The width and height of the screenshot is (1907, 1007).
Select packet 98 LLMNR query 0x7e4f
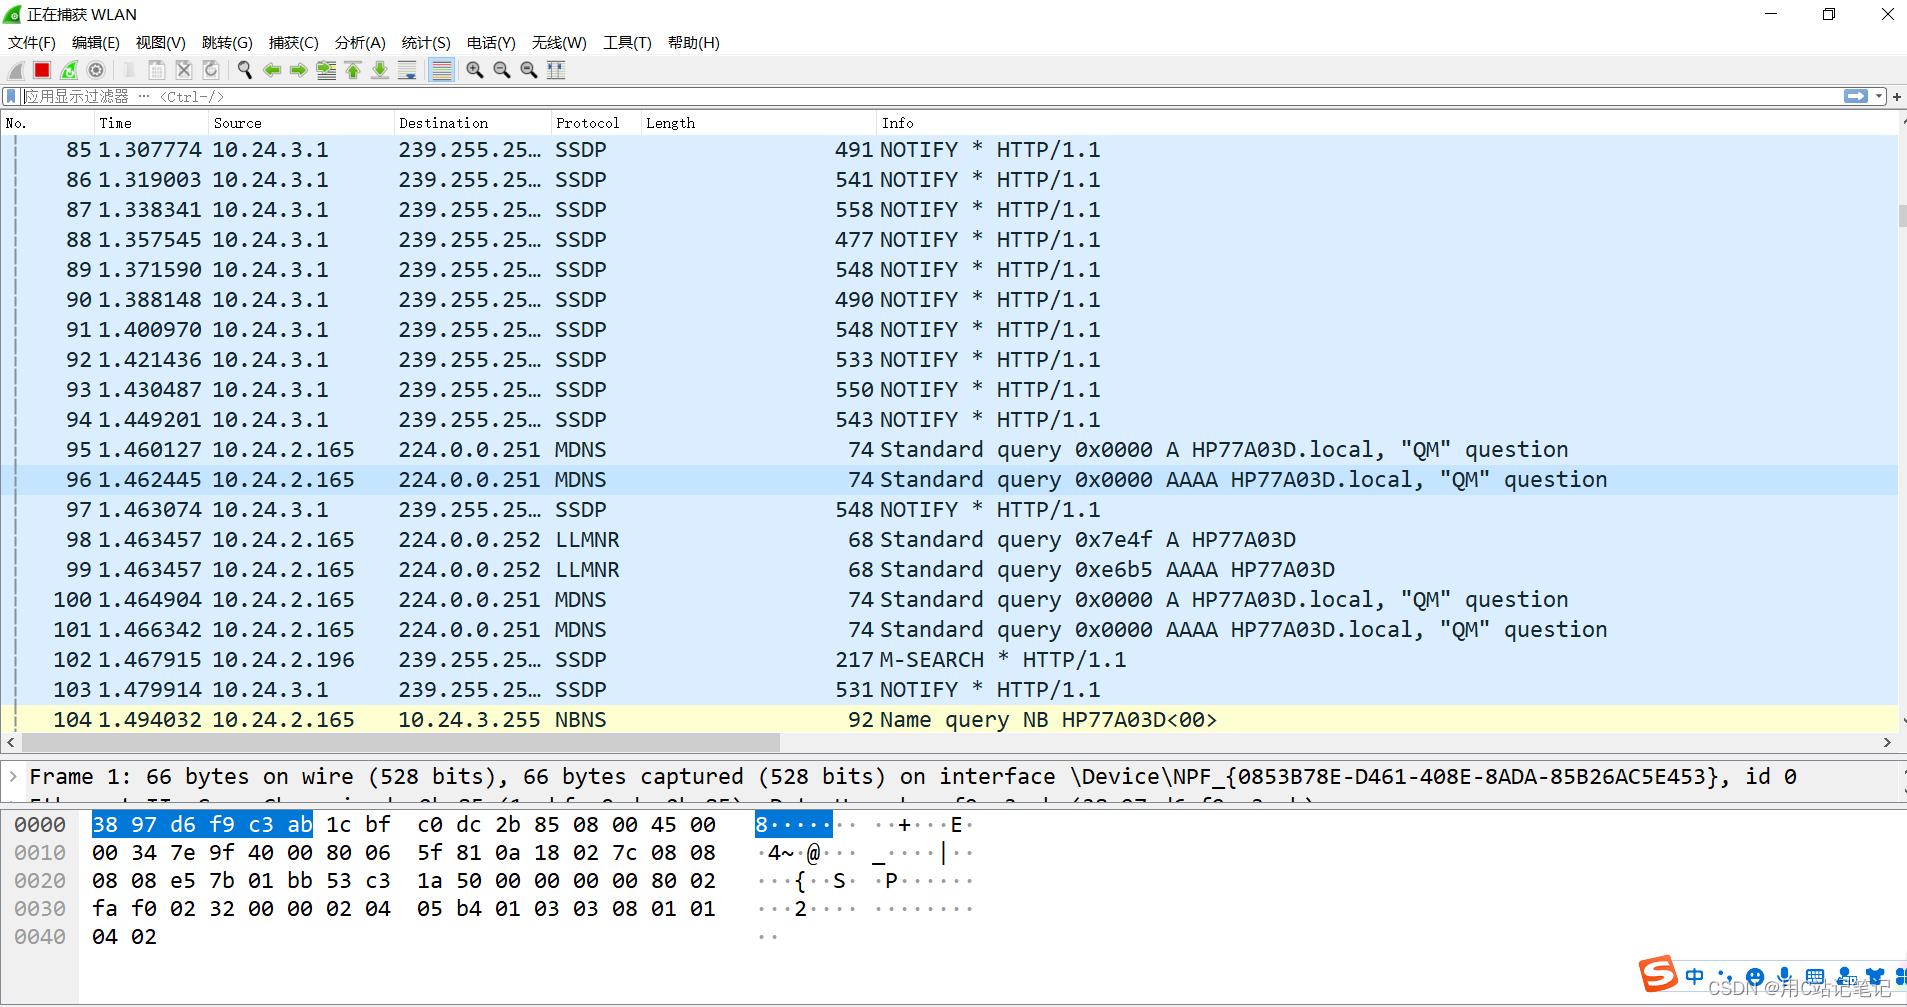(949, 540)
